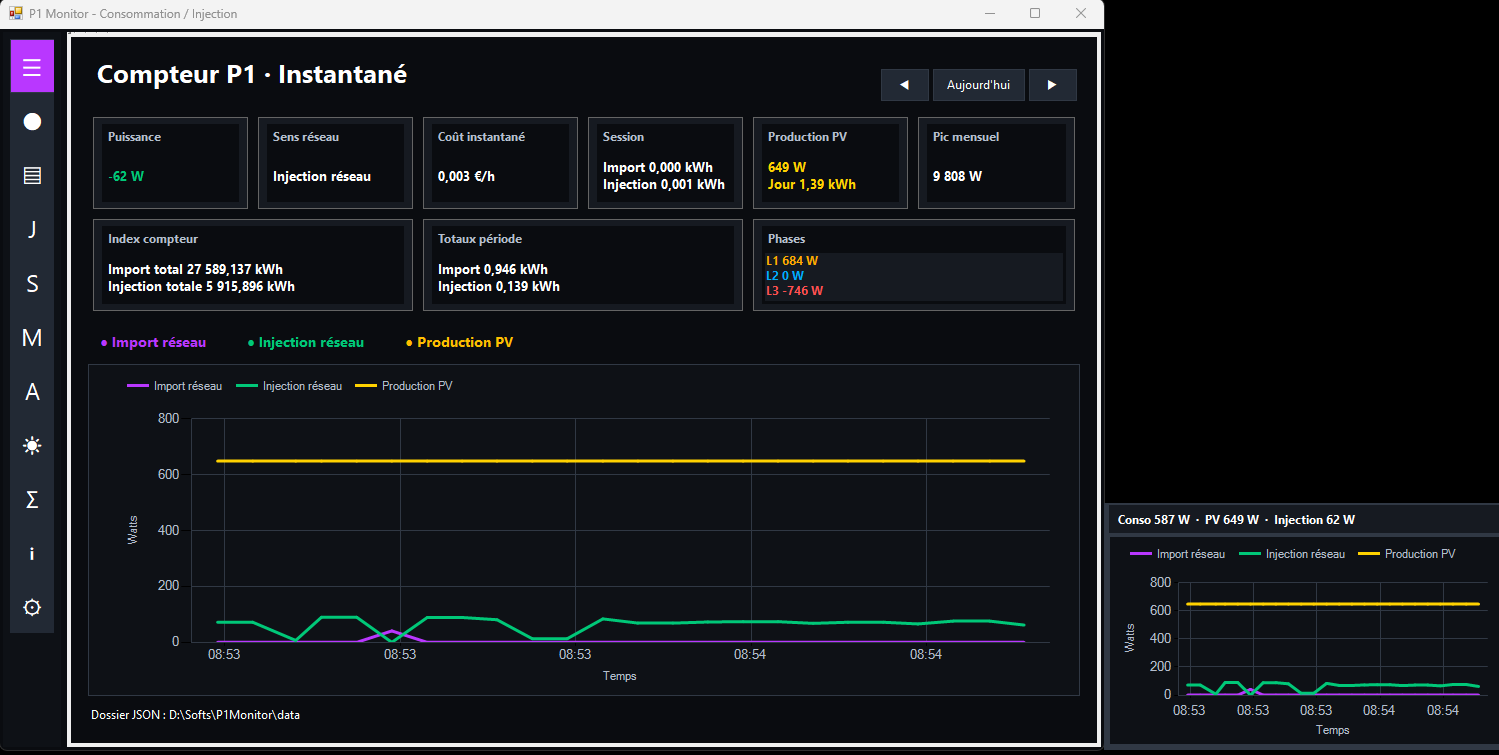This screenshot has width=1499, height=755.
Task: Open the gear settings sidebar icon
Action: coord(32,607)
